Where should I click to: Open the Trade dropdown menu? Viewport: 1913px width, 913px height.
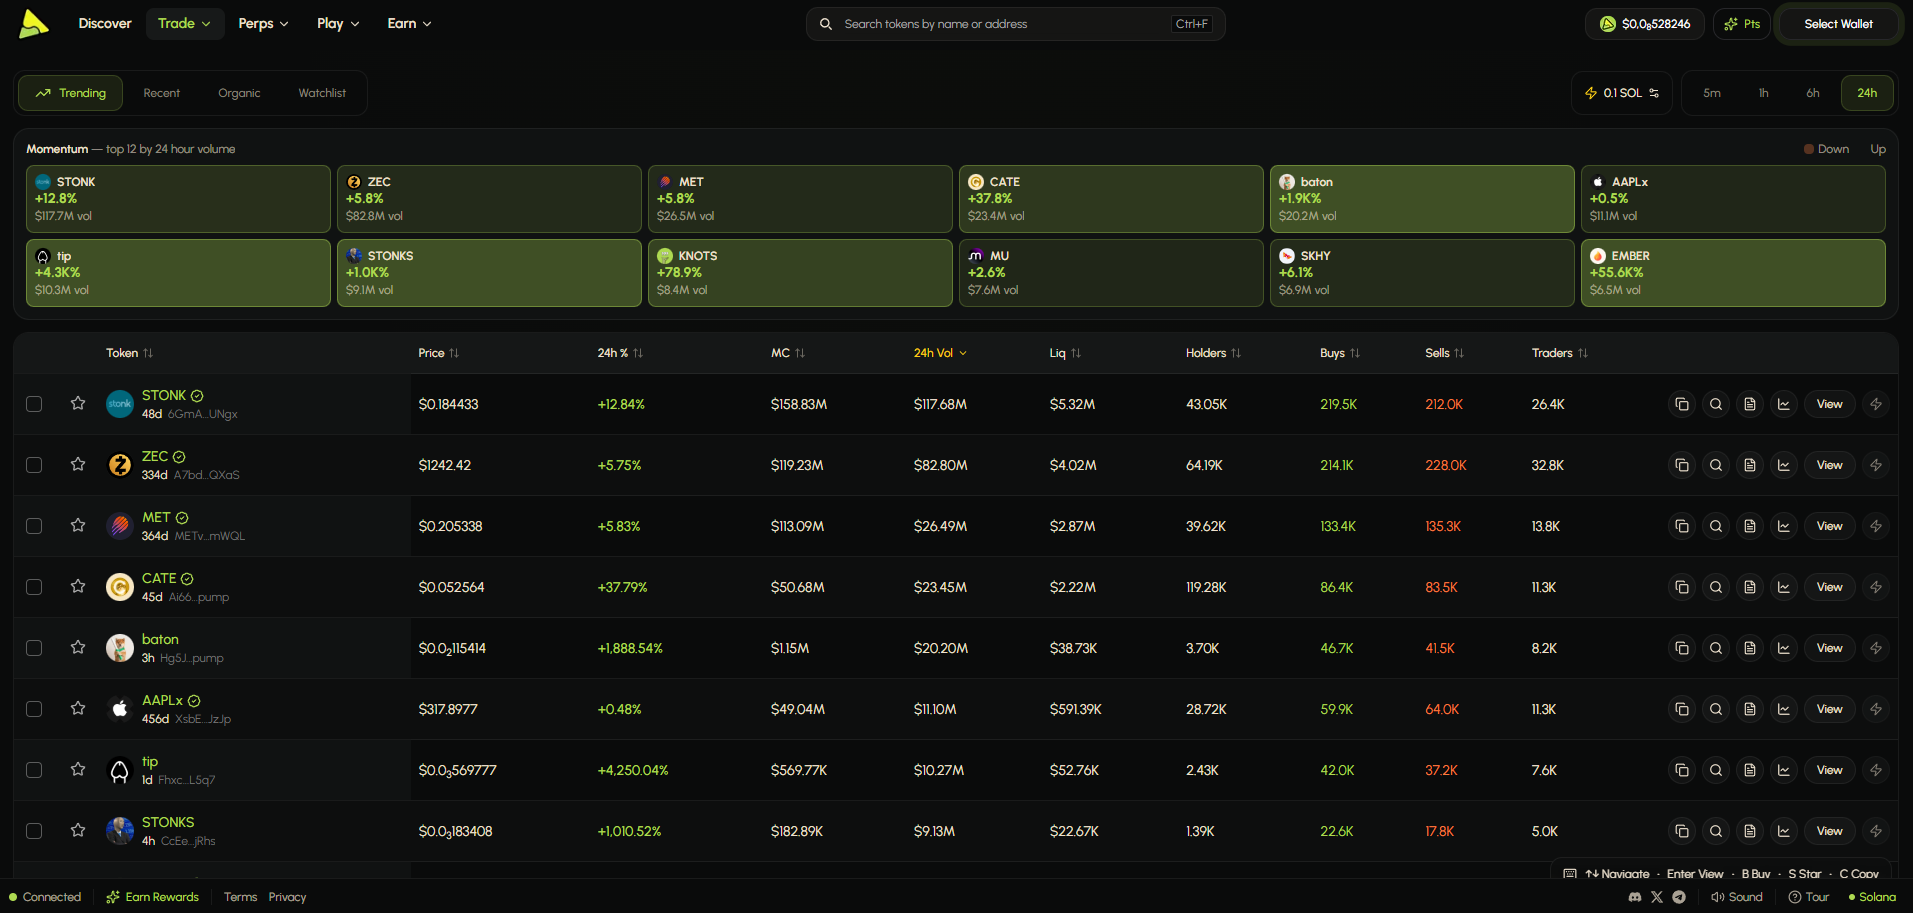185,23
